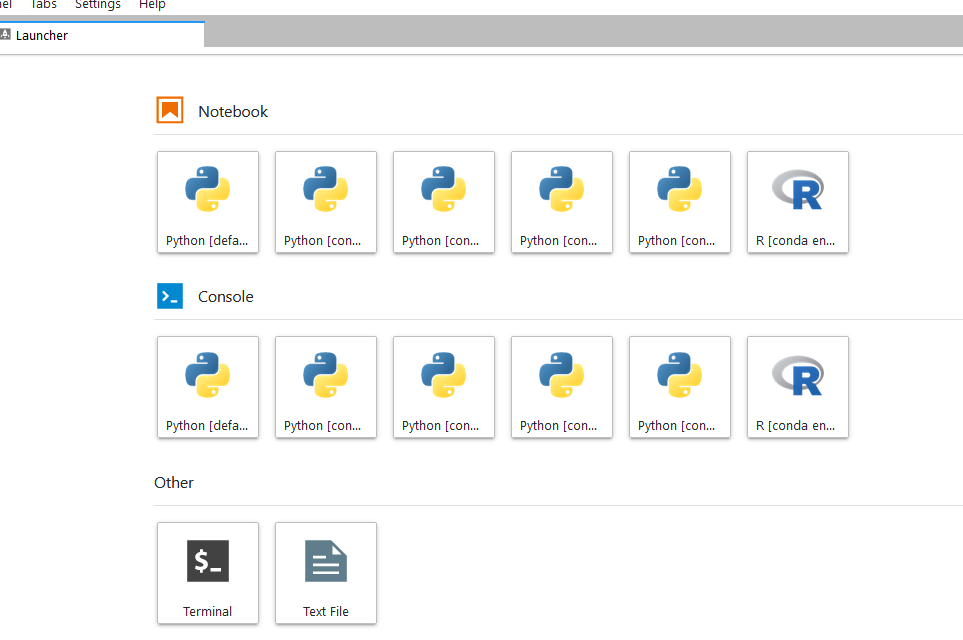963x640 pixels.
Task: Open the Python [con... notebook card beside the R card
Action: pyautogui.click(x=680, y=202)
